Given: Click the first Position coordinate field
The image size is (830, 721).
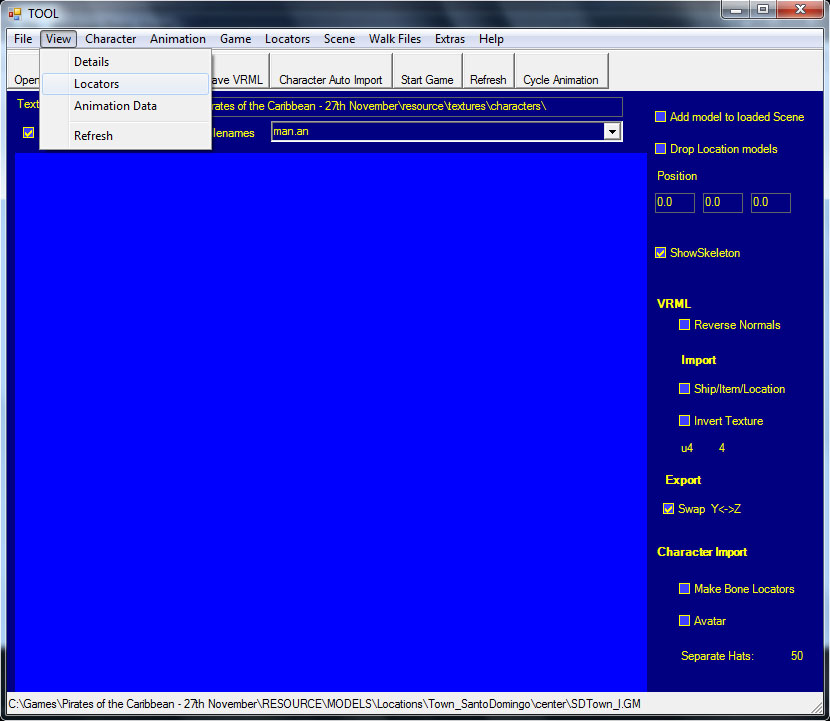Looking at the screenshot, I should (675, 203).
